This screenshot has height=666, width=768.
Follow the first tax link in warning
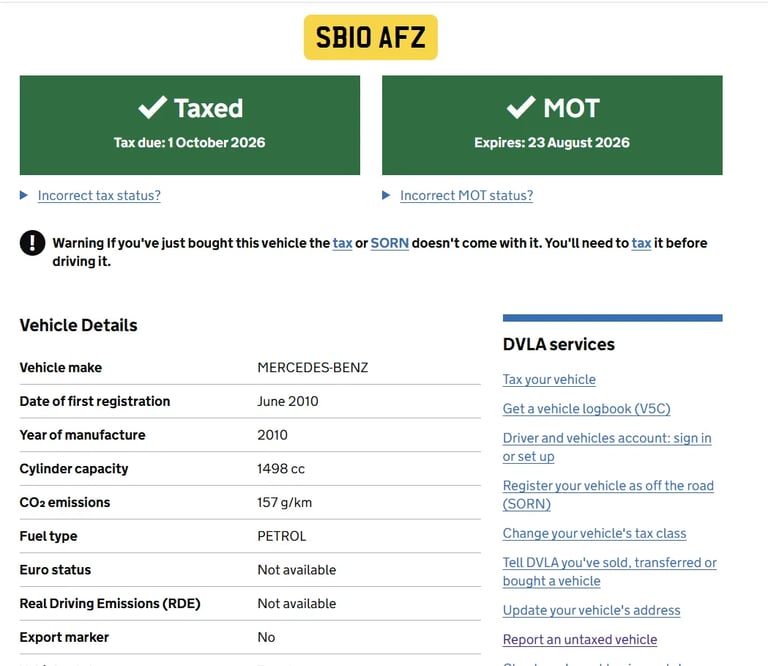pos(342,243)
